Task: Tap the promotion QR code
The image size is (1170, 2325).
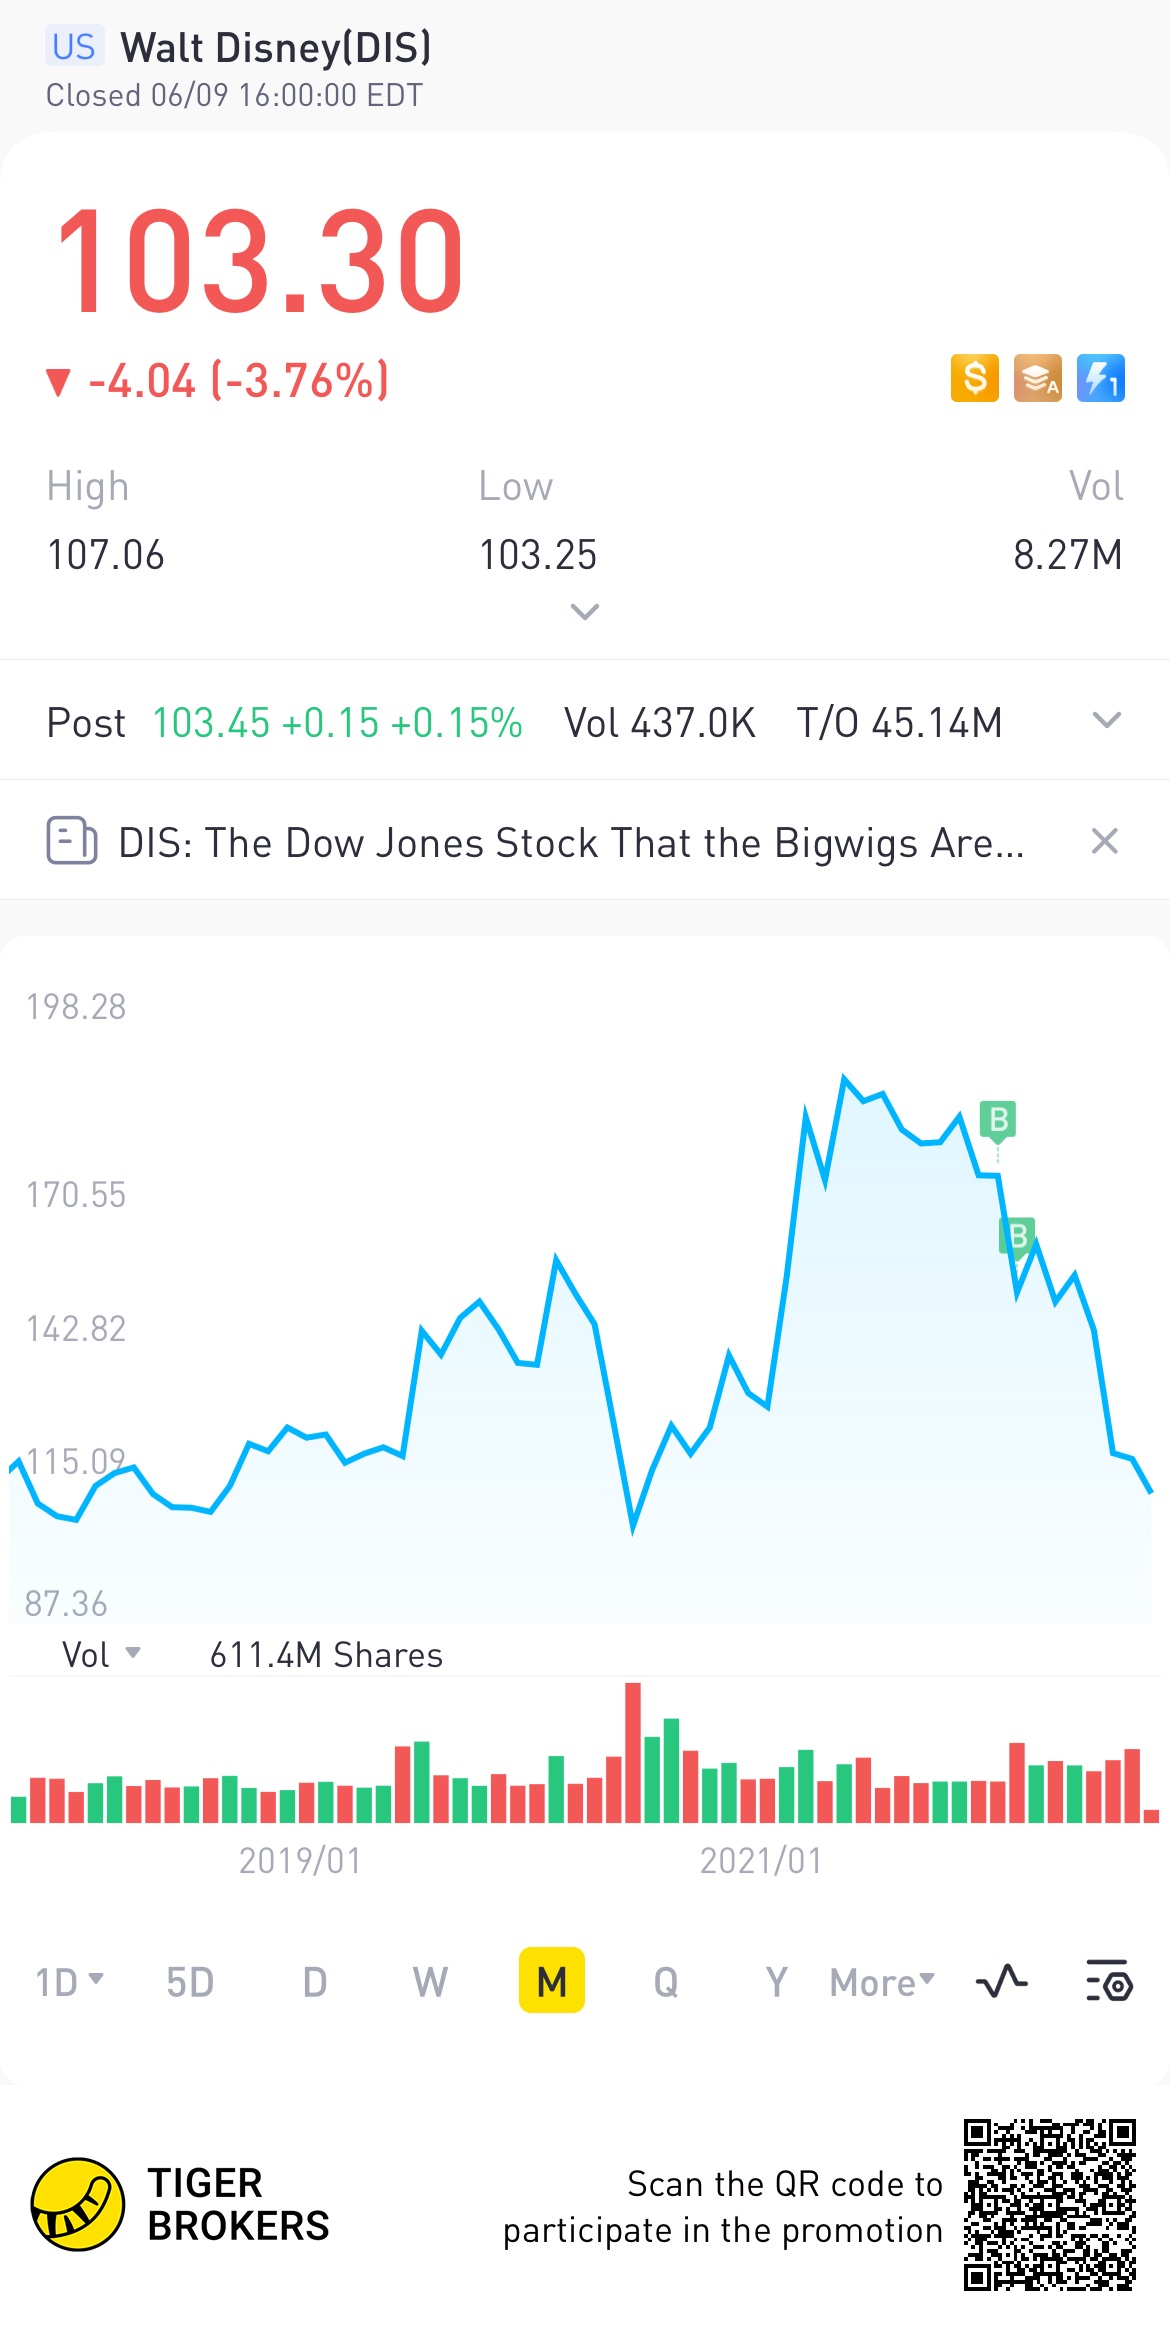Action: (1049, 2204)
